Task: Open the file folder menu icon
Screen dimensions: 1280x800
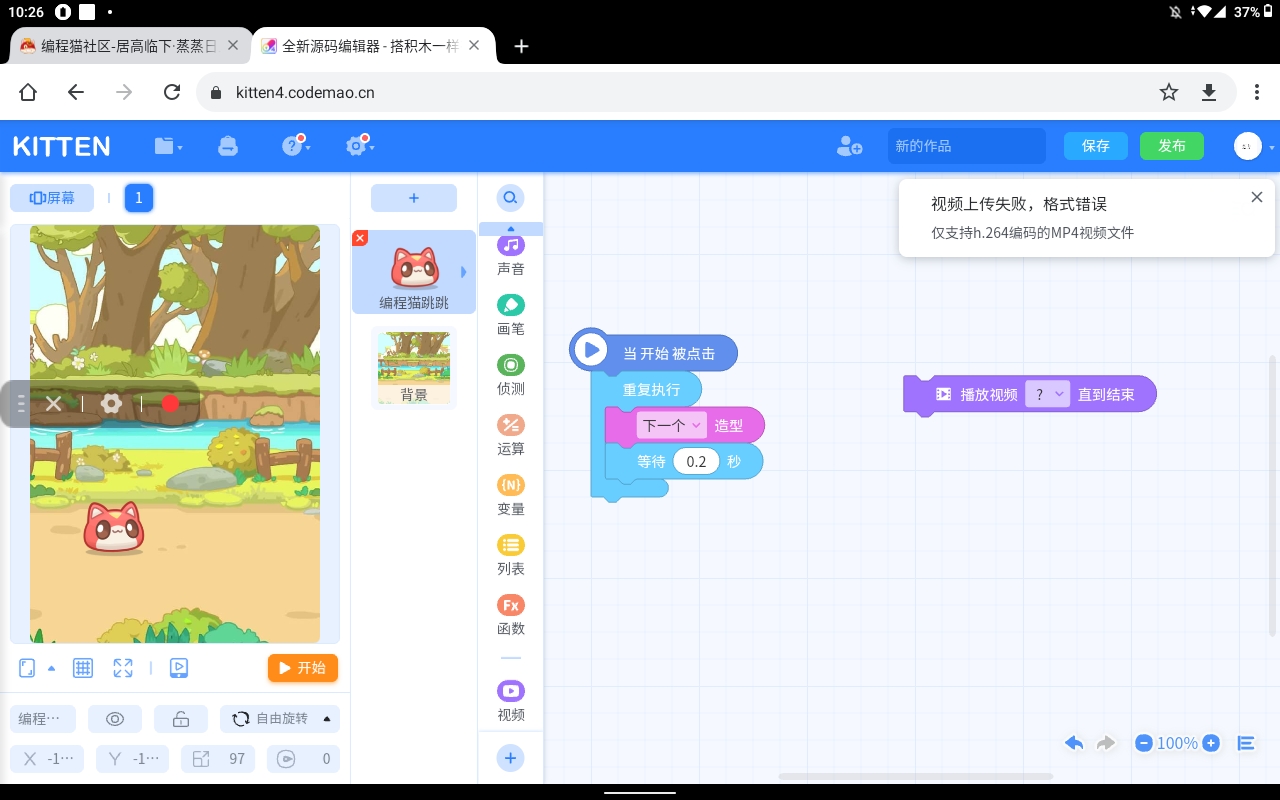Action: point(167,146)
